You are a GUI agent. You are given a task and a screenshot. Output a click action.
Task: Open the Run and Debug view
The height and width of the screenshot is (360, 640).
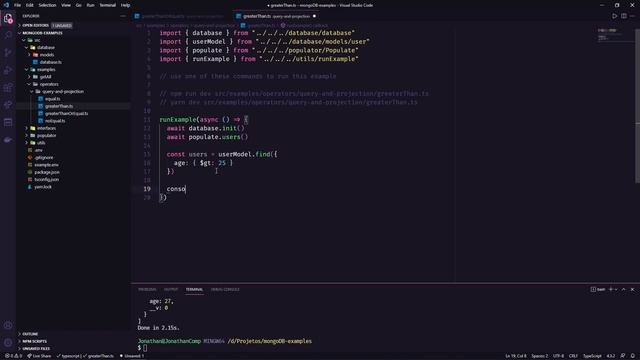pyautogui.click(x=8, y=70)
